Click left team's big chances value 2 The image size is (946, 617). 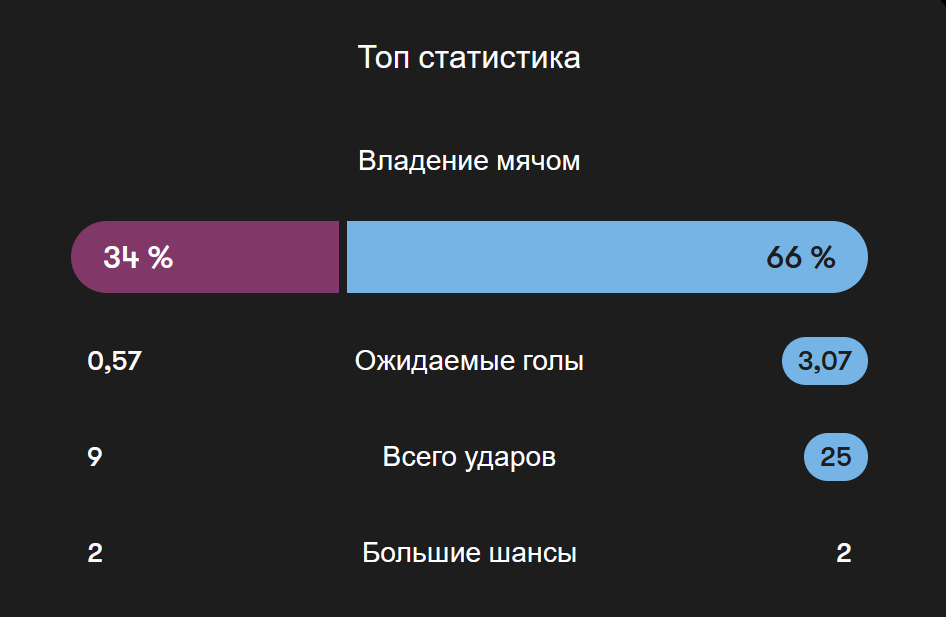click(x=95, y=553)
